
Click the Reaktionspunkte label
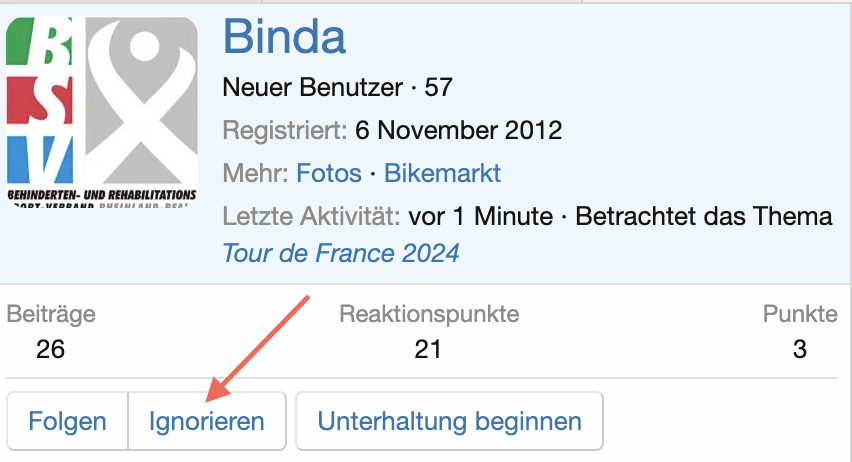[429, 315]
